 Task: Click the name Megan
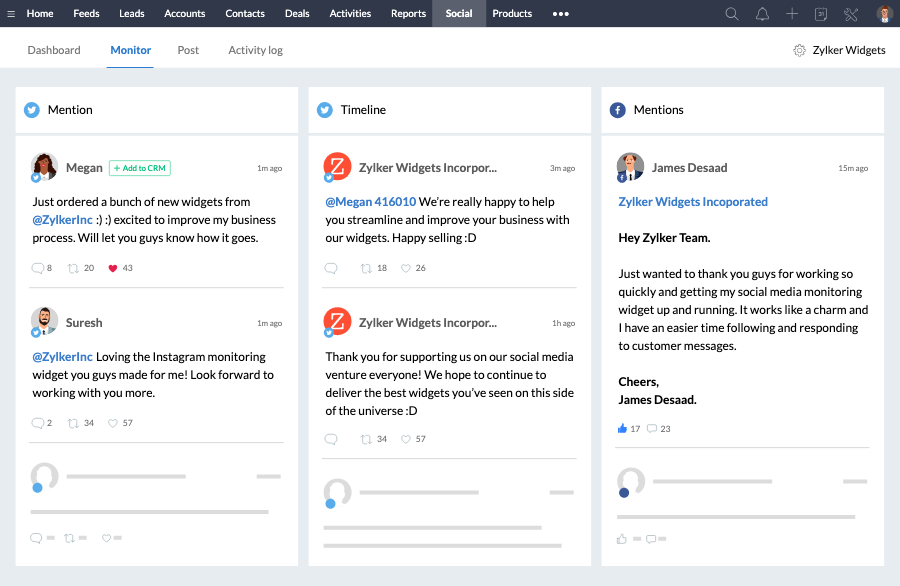pyautogui.click(x=84, y=168)
